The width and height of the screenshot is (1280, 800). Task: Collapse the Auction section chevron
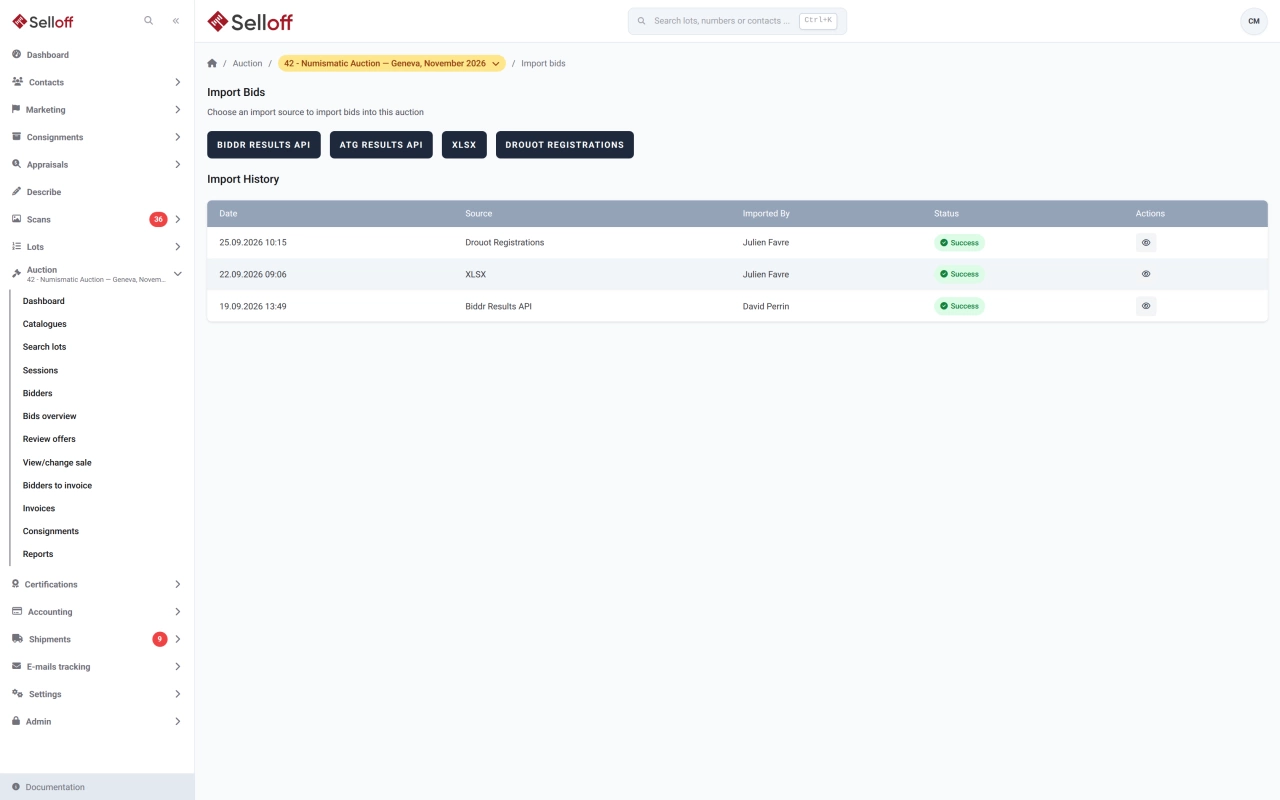[178, 274]
